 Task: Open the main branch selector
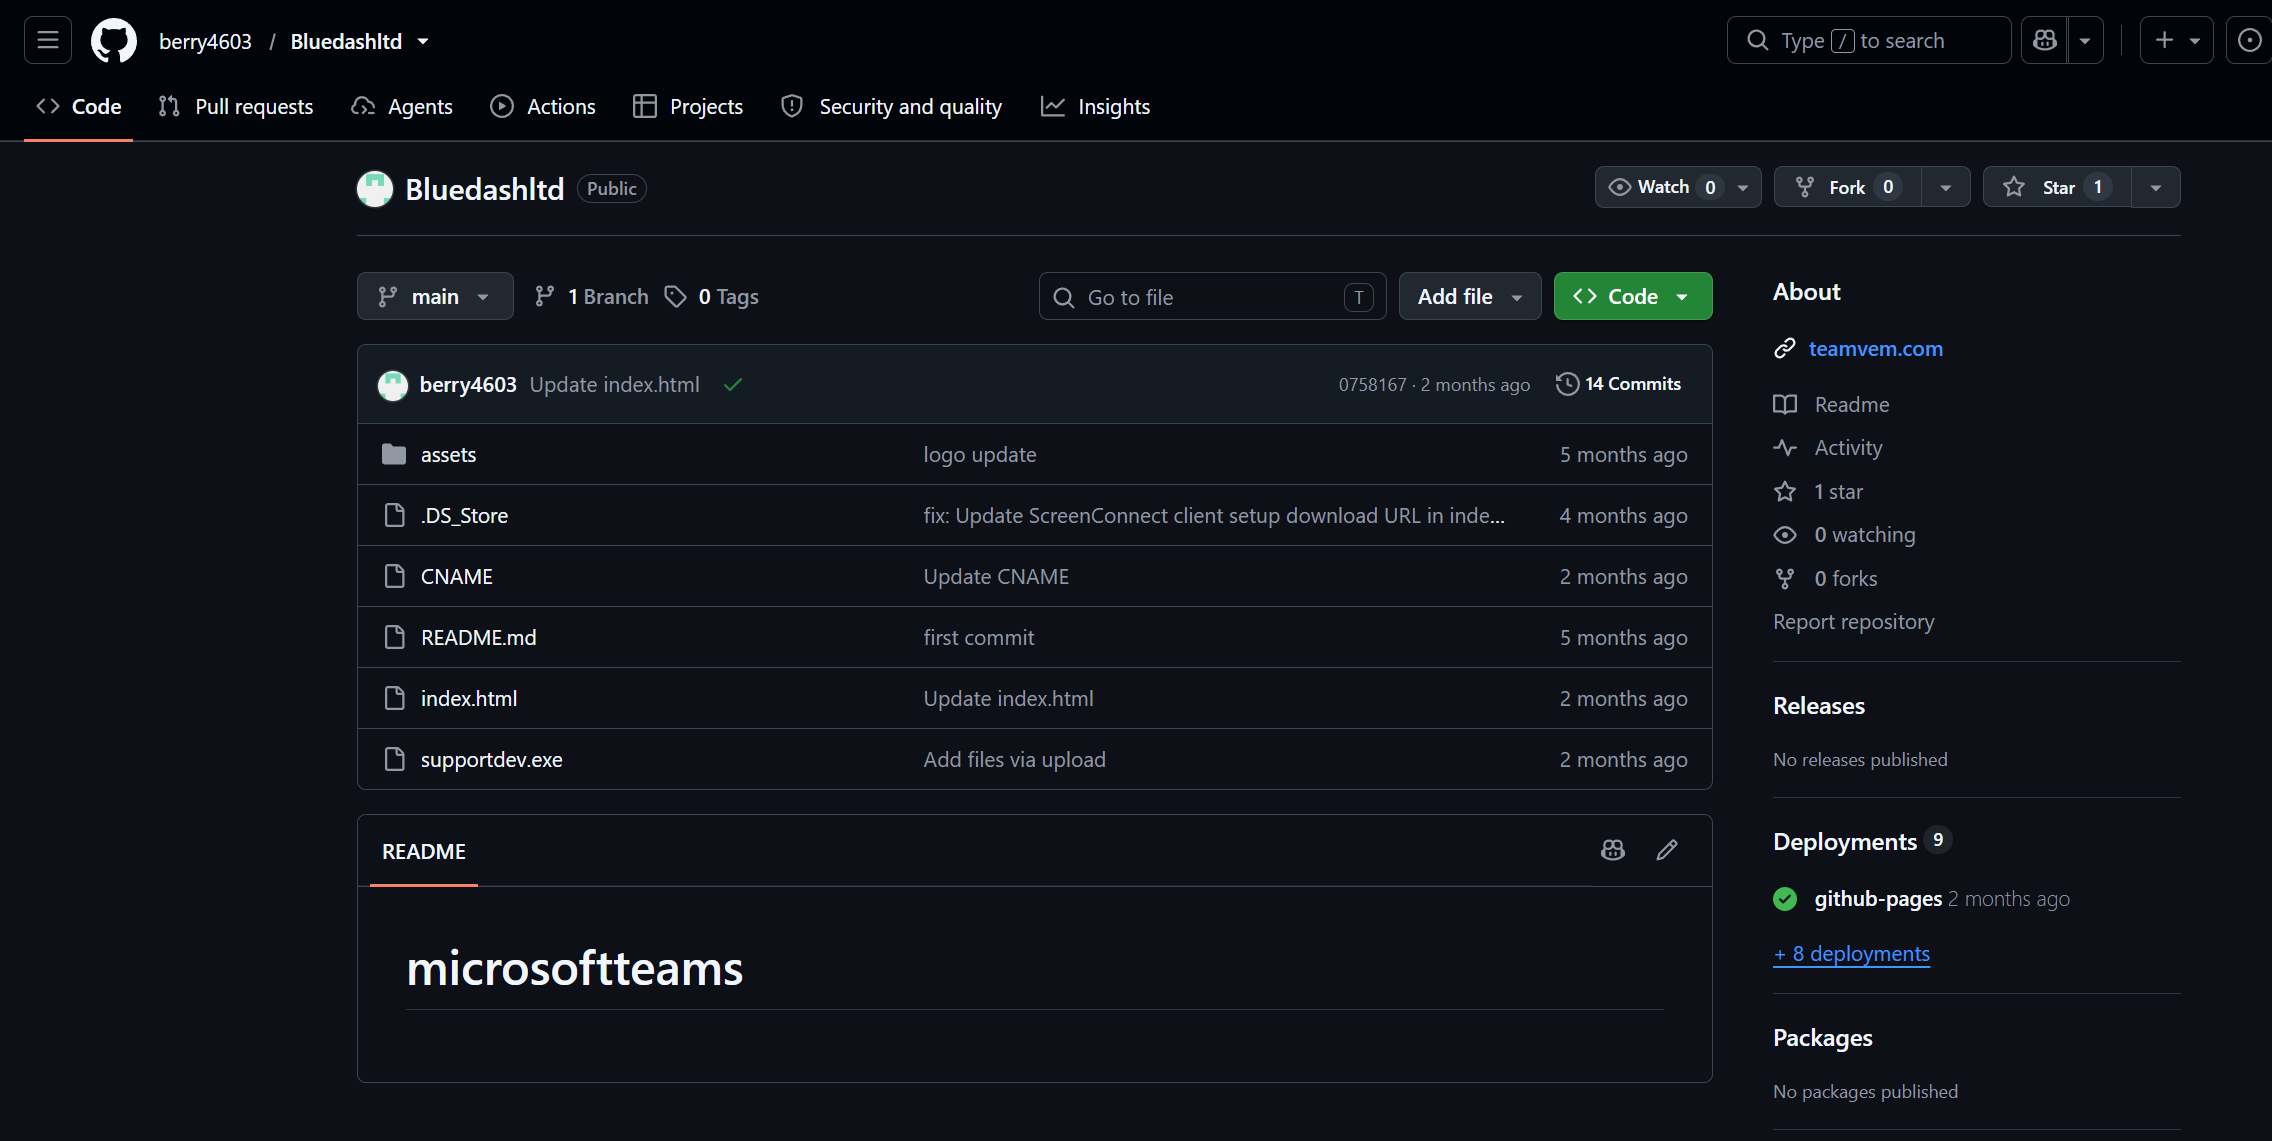pos(435,296)
